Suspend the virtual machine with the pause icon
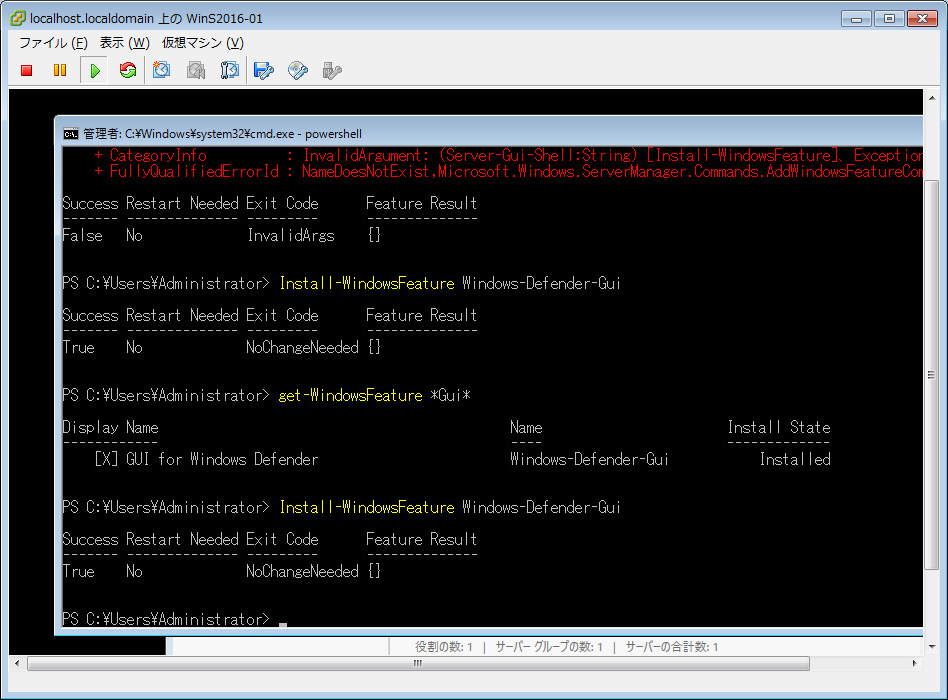948x700 pixels. 60,70
